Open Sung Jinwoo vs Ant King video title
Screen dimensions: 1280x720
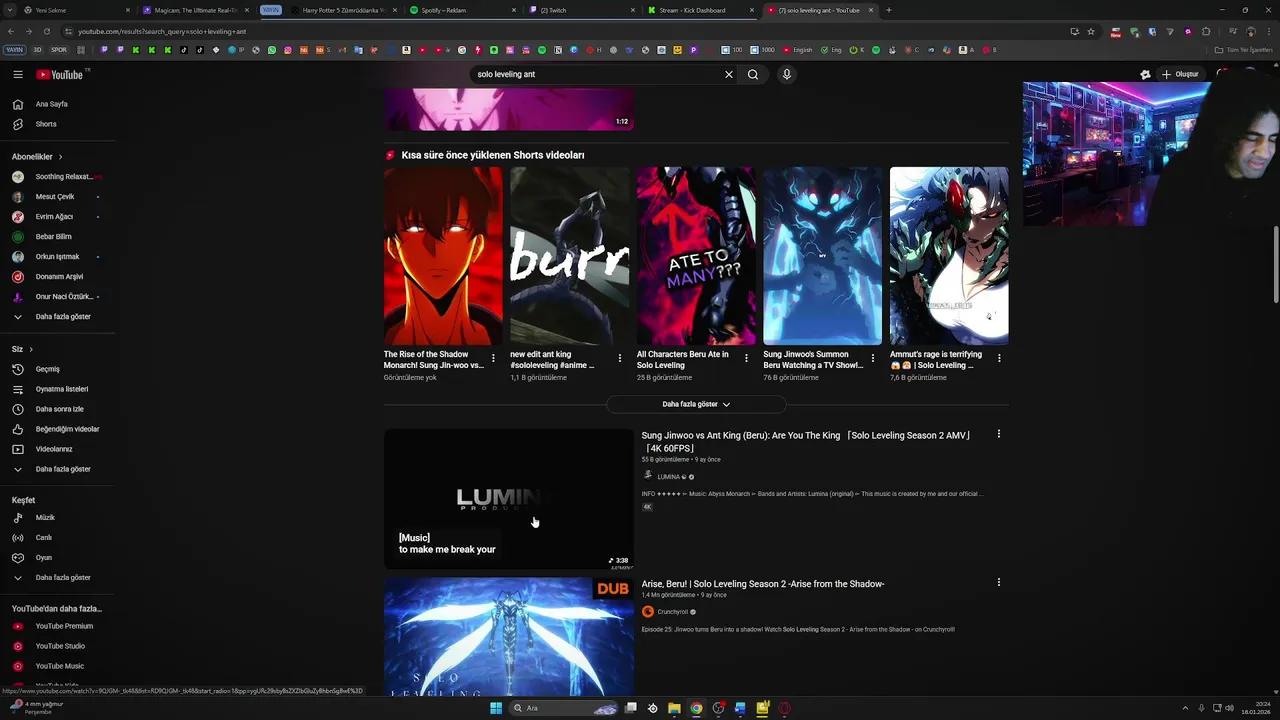(806, 442)
